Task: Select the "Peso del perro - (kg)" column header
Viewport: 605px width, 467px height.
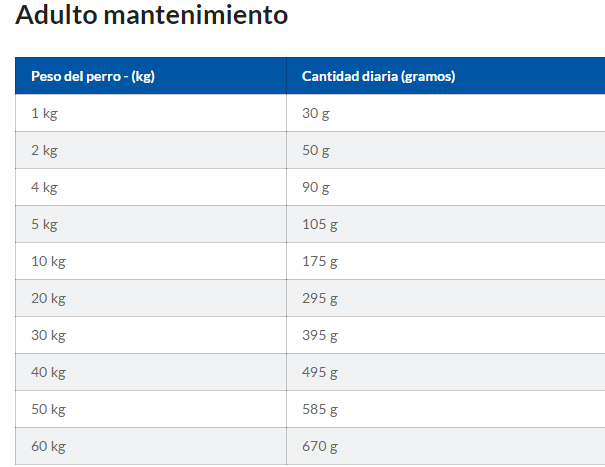Action: 92,76
